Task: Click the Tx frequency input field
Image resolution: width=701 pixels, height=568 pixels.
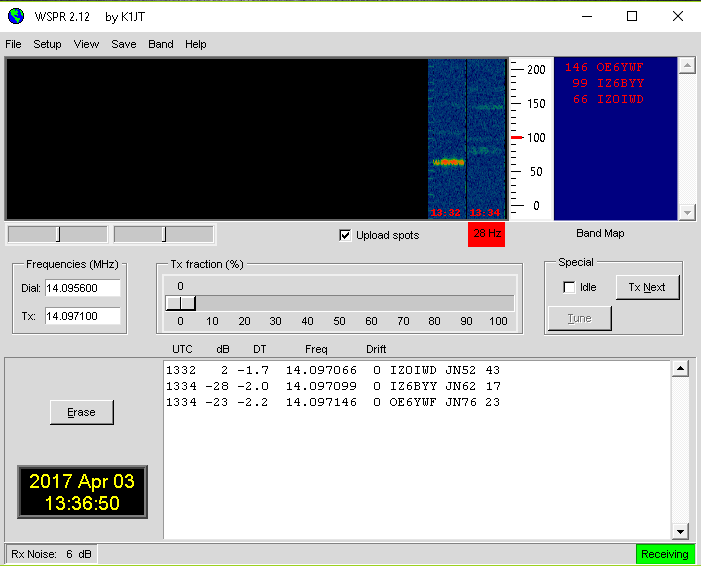Action: point(82,316)
